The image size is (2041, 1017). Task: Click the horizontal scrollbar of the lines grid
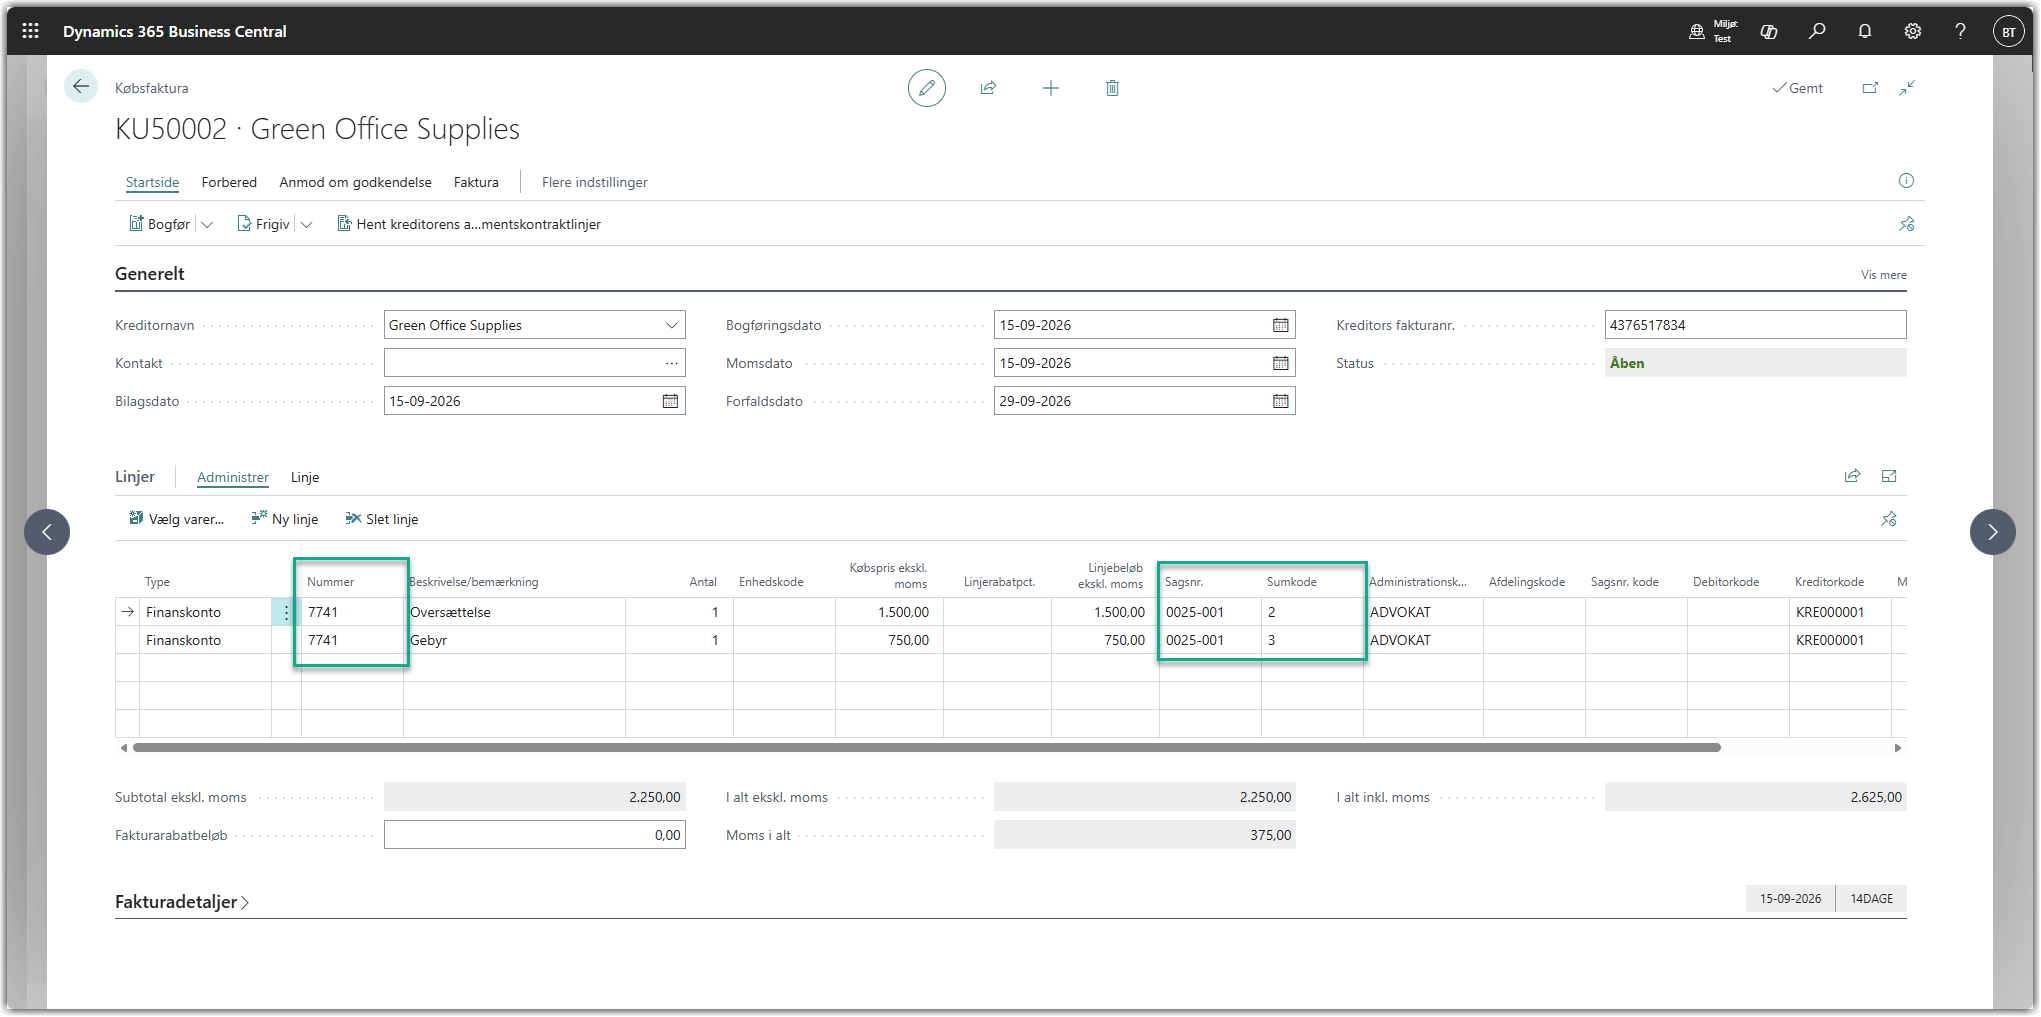(x=927, y=747)
